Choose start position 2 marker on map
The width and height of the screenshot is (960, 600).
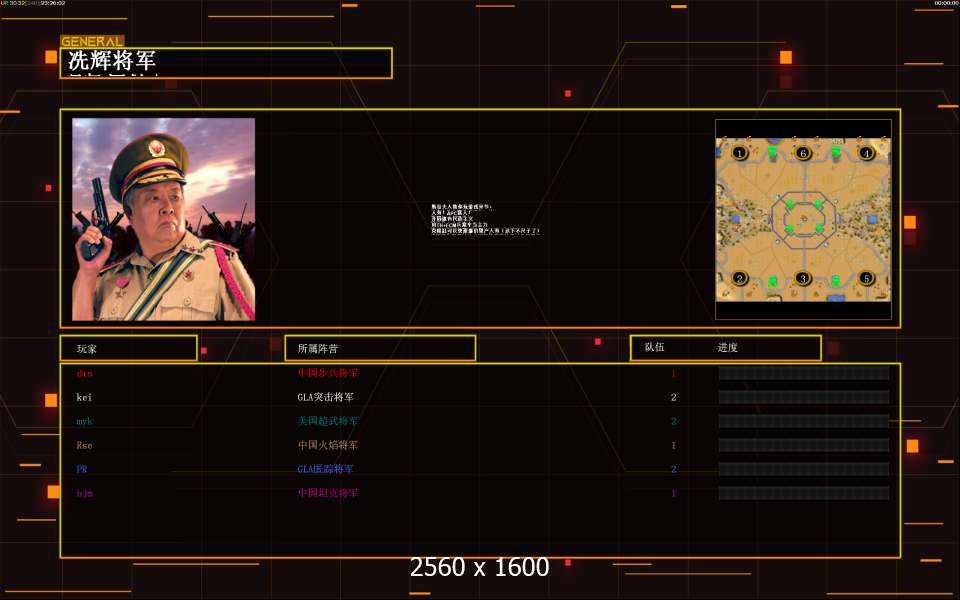(739, 279)
